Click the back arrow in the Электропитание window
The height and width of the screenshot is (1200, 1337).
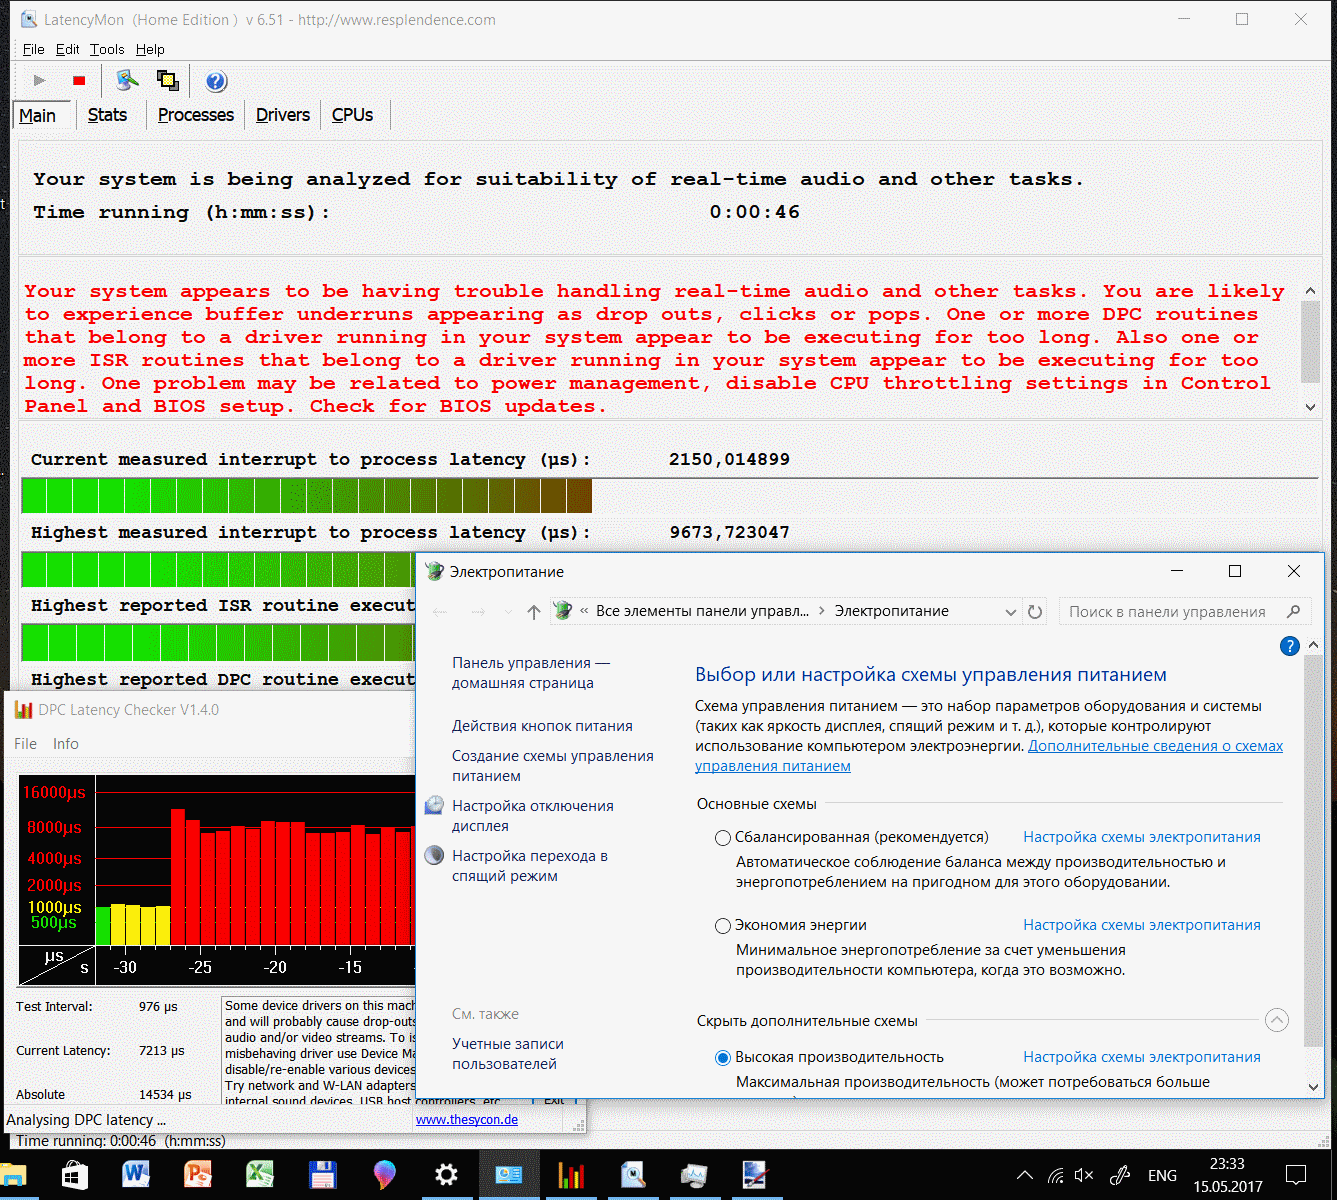440,612
